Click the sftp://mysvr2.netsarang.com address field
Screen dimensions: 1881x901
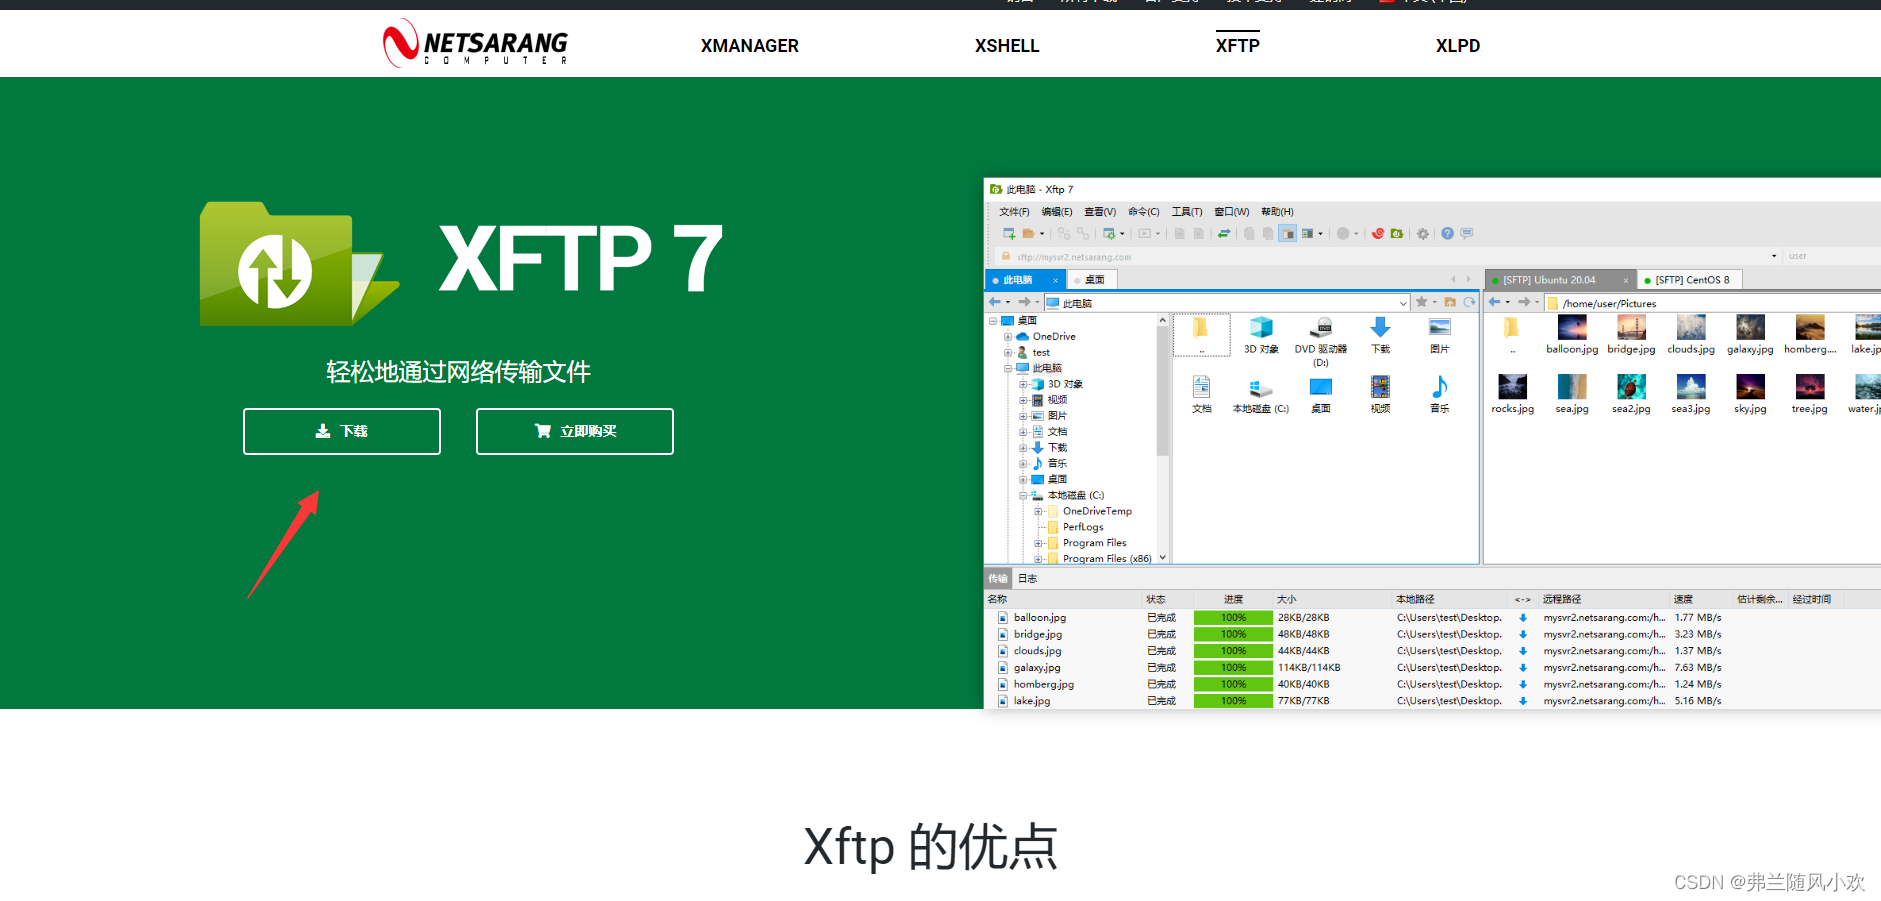coord(1390,257)
